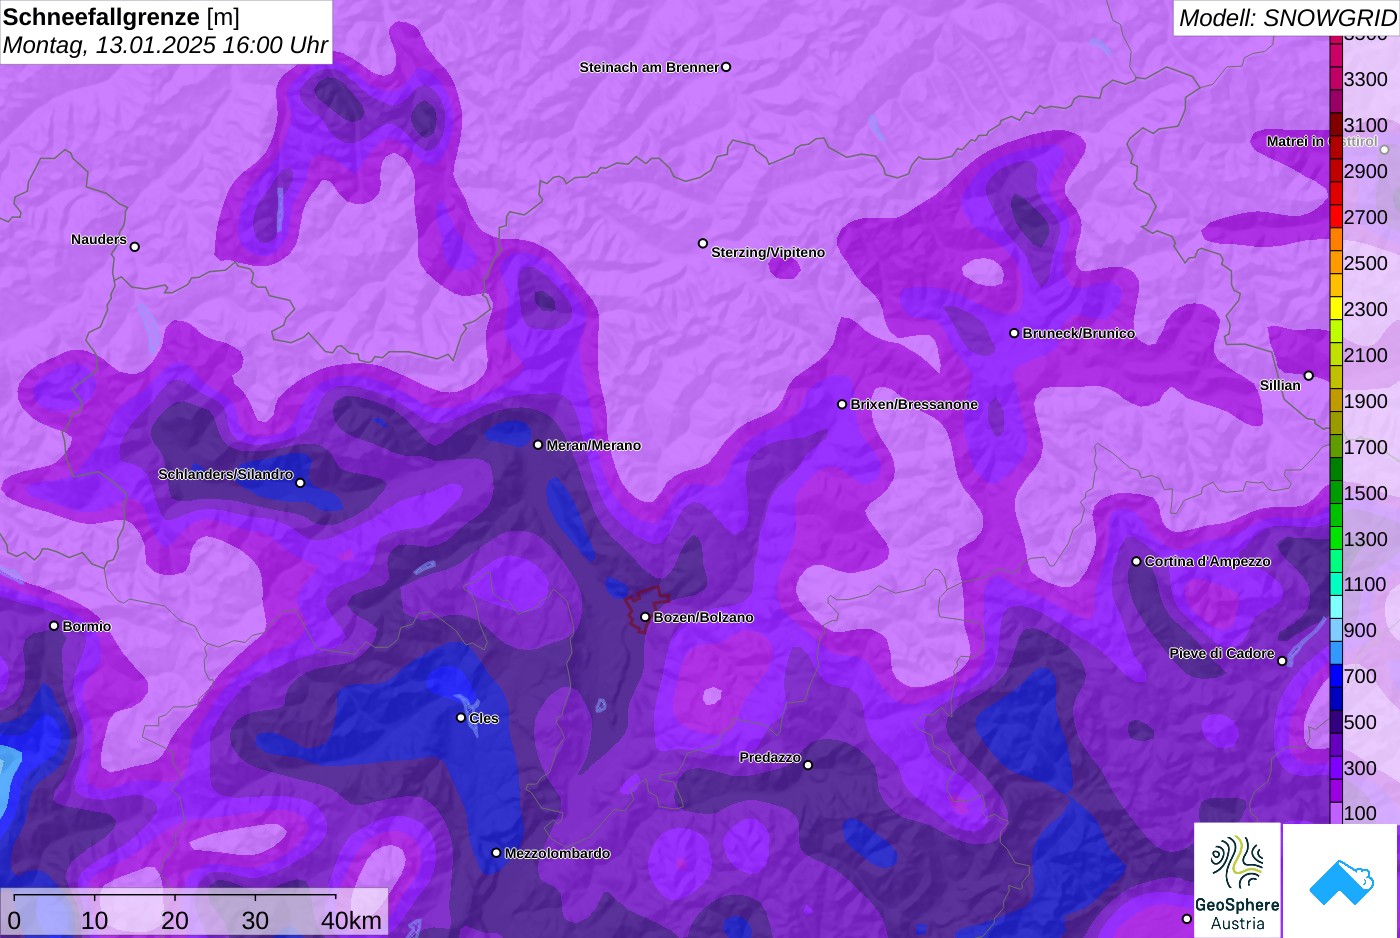Click the Steinach am Brenner marker dot
Screen dimensions: 1400x938
(726, 67)
